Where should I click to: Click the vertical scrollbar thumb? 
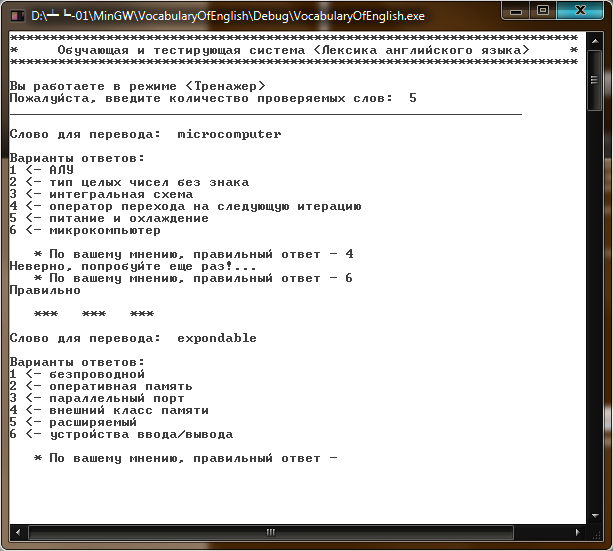595,80
